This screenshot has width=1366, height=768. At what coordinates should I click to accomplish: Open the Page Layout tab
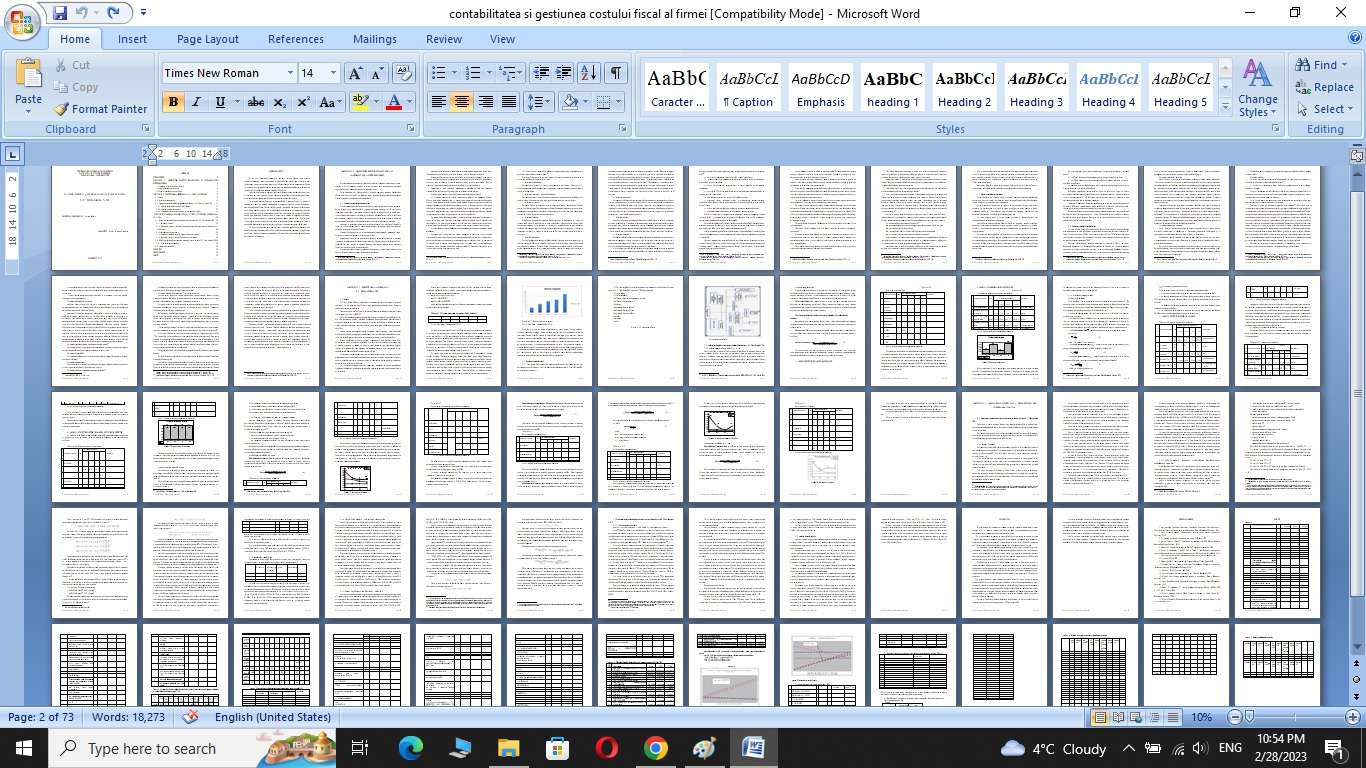[x=207, y=39]
